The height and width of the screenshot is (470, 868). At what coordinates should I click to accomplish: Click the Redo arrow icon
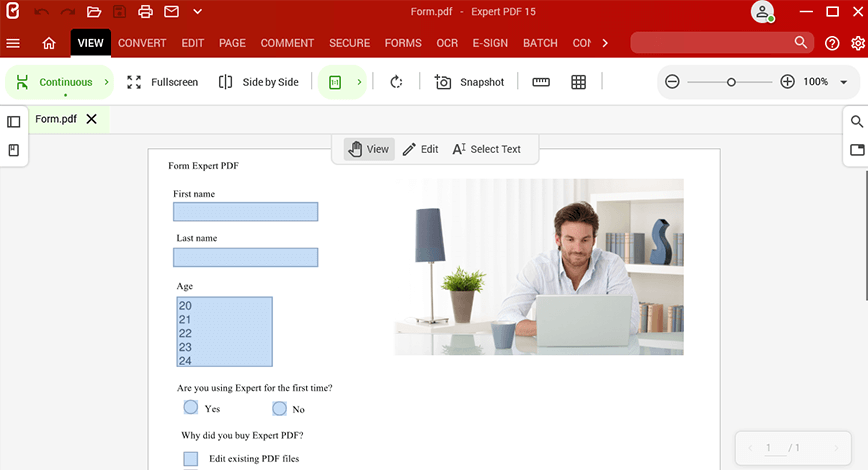point(68,12)
